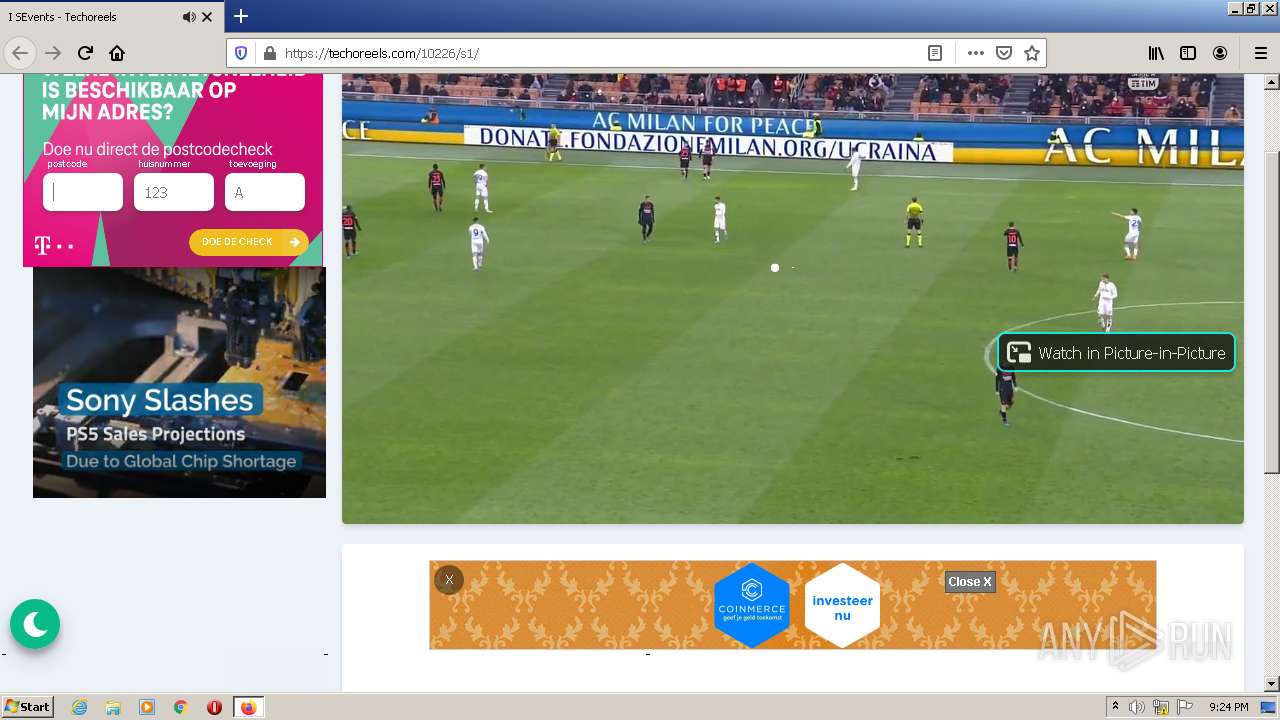Open the Action Center flag icon
Screen dimensions: 1280x720
coord(1185,707)
